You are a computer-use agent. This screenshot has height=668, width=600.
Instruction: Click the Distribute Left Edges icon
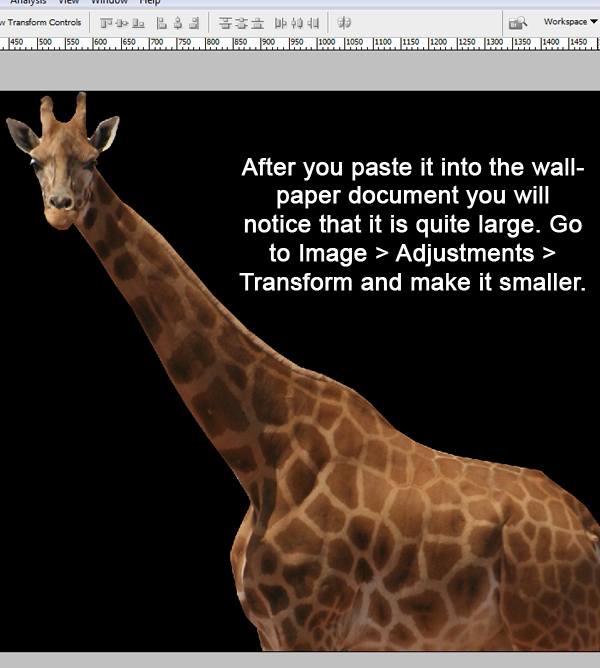click(280, 23)
